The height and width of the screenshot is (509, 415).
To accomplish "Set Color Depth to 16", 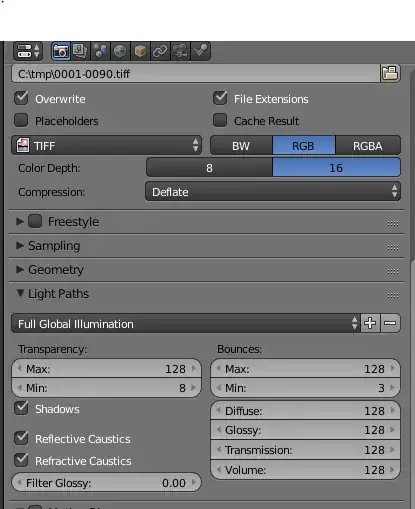I will point(336,168).
